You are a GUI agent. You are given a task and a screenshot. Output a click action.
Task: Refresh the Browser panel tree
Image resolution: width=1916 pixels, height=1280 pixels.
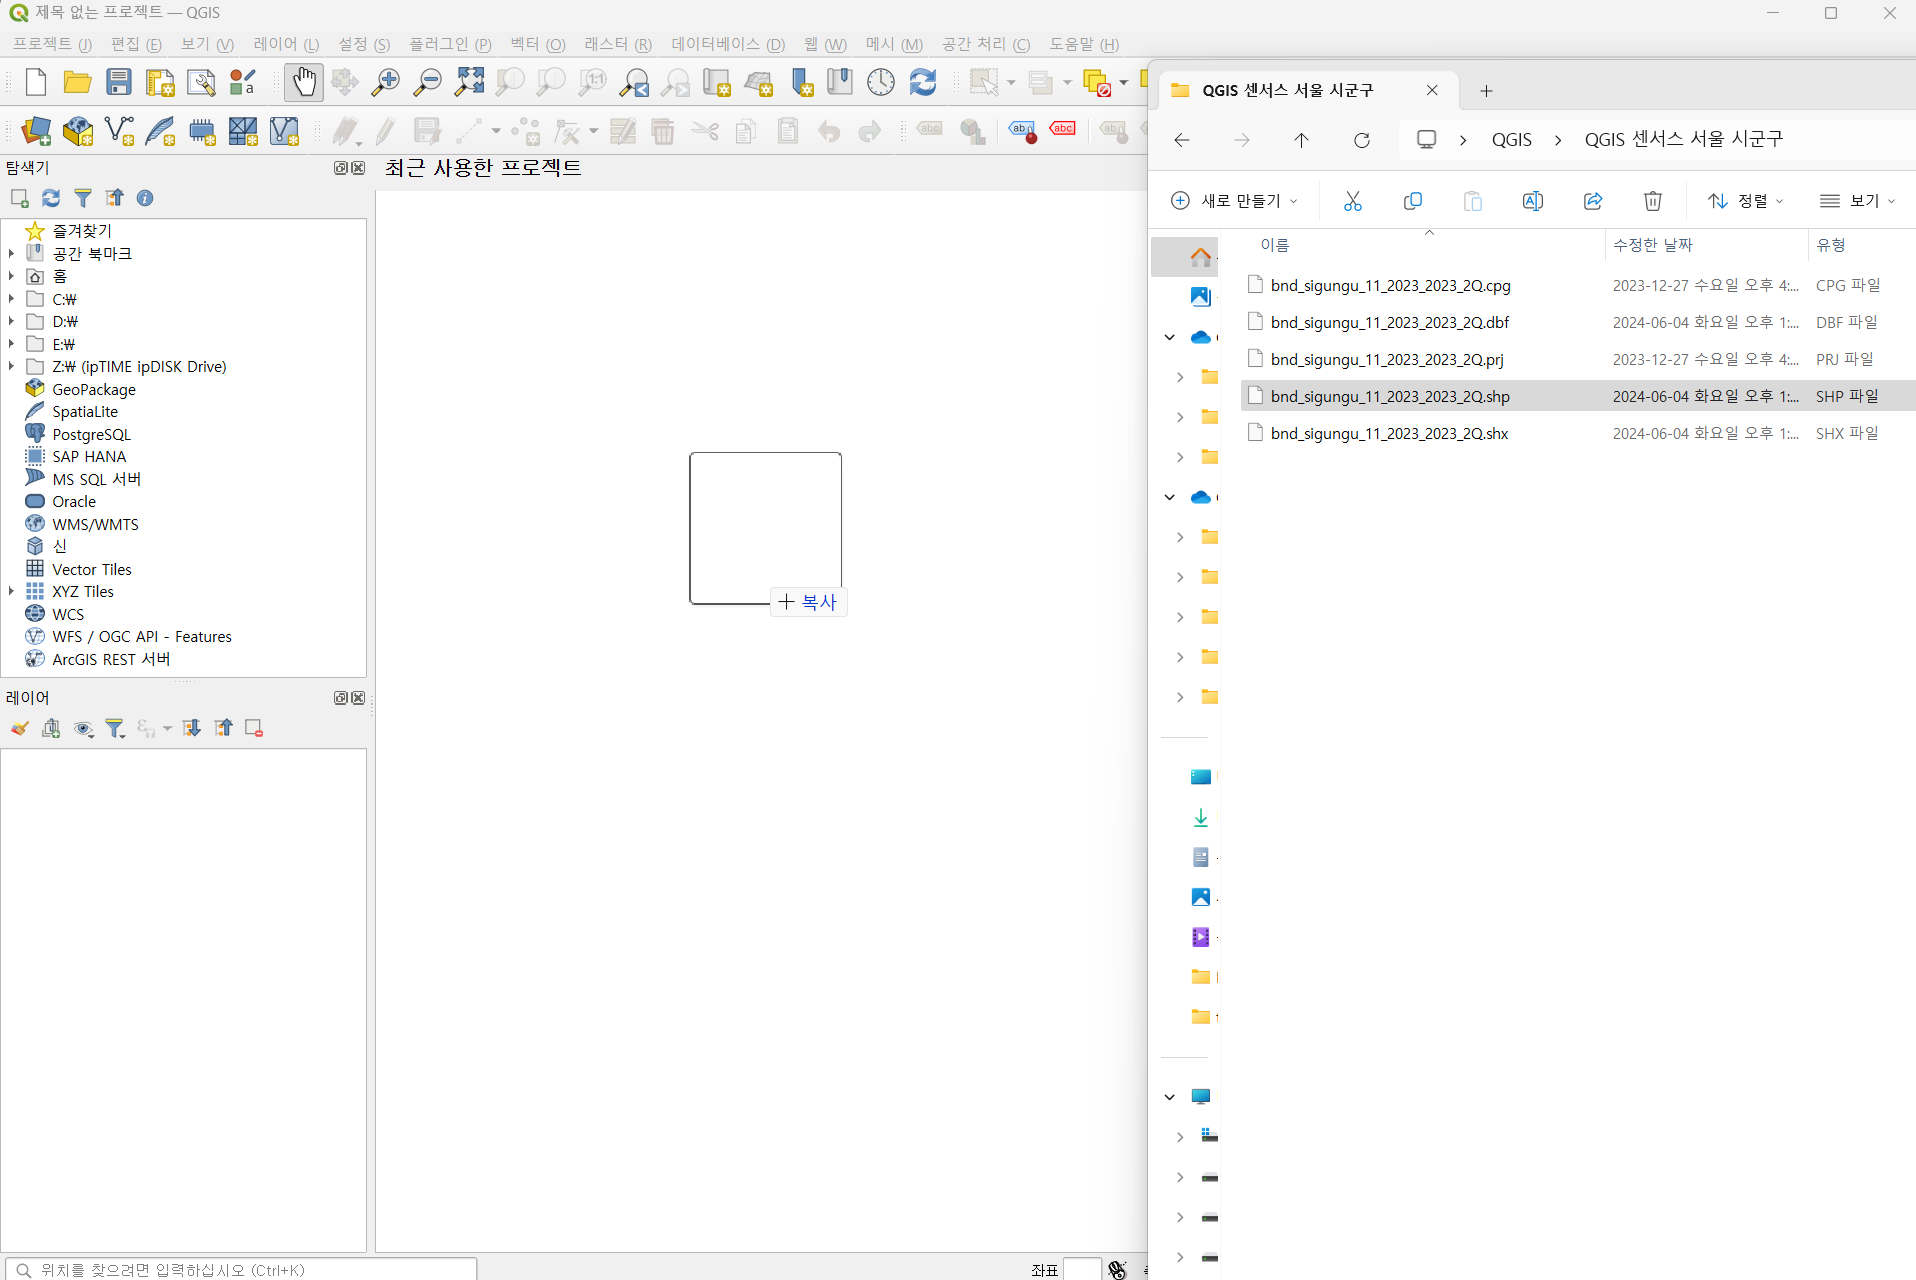(51, 198)
